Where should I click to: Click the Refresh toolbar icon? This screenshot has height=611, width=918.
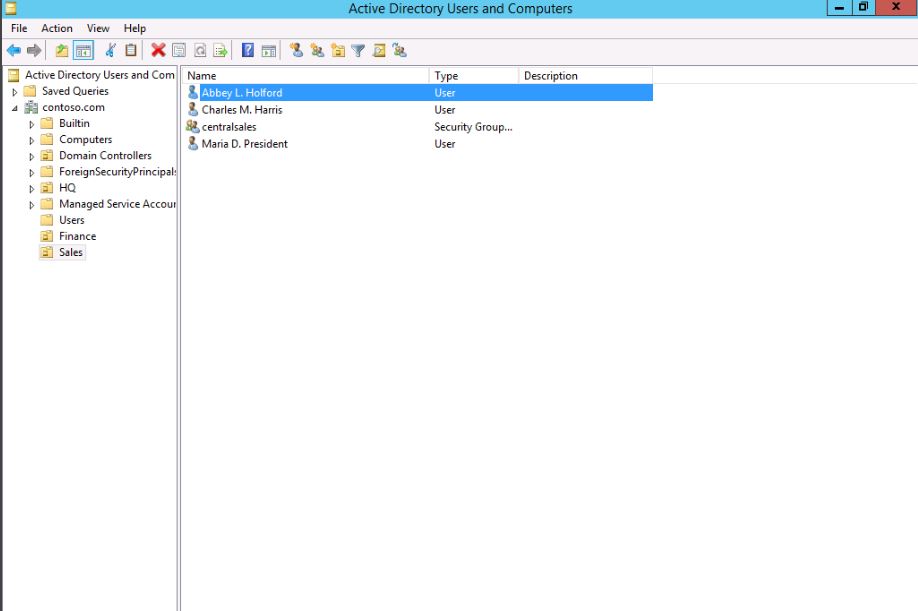click(200, 51)
